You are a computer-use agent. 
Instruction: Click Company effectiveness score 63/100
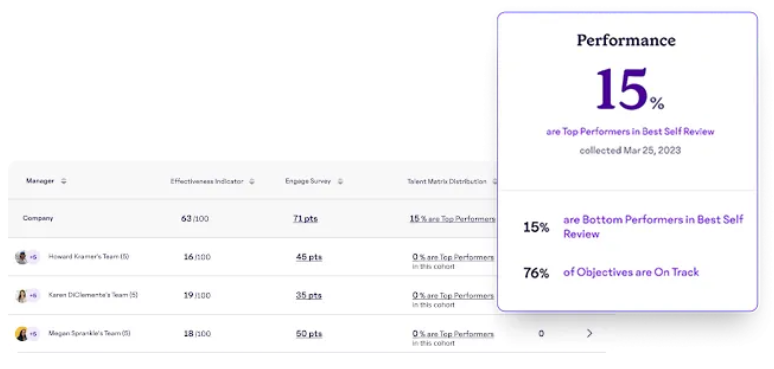click(x=195, y=219)
